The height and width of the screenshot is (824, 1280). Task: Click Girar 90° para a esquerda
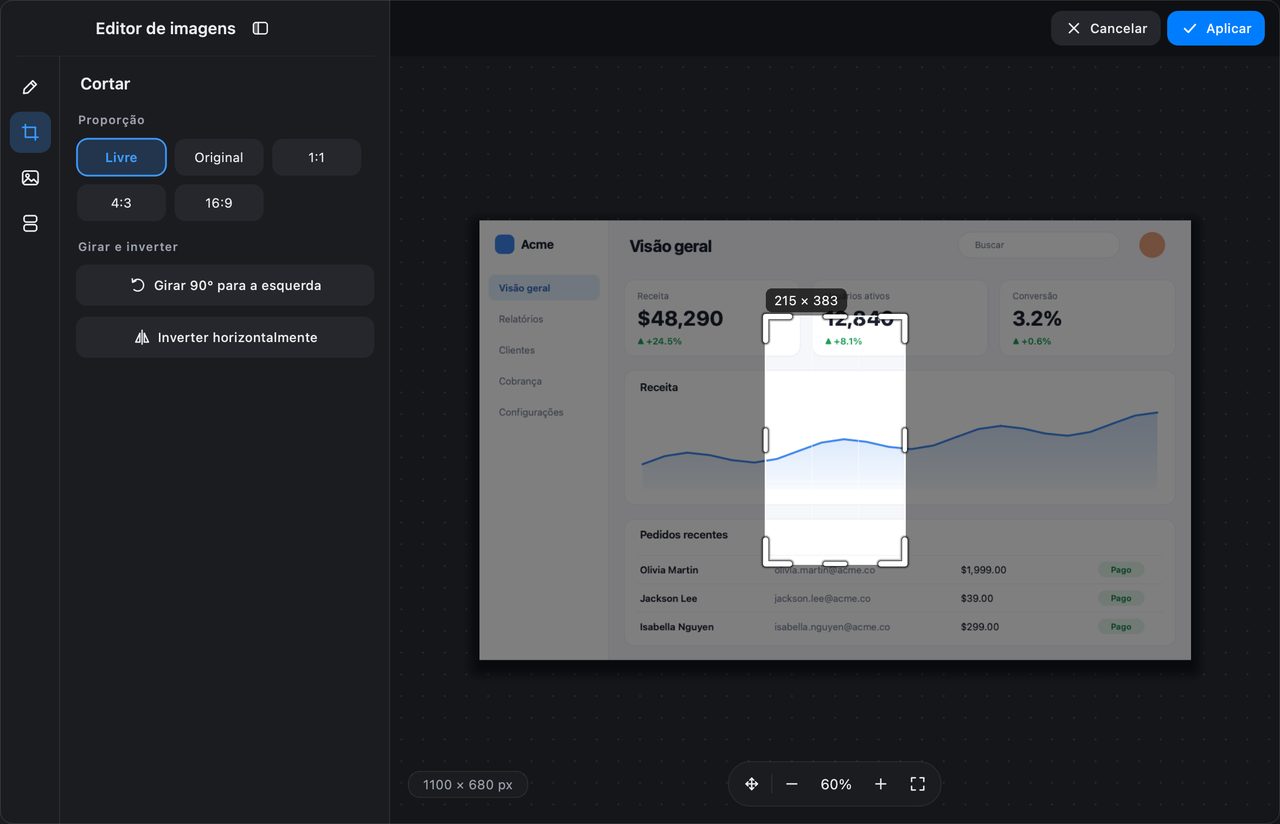click(x=225, y=285)
